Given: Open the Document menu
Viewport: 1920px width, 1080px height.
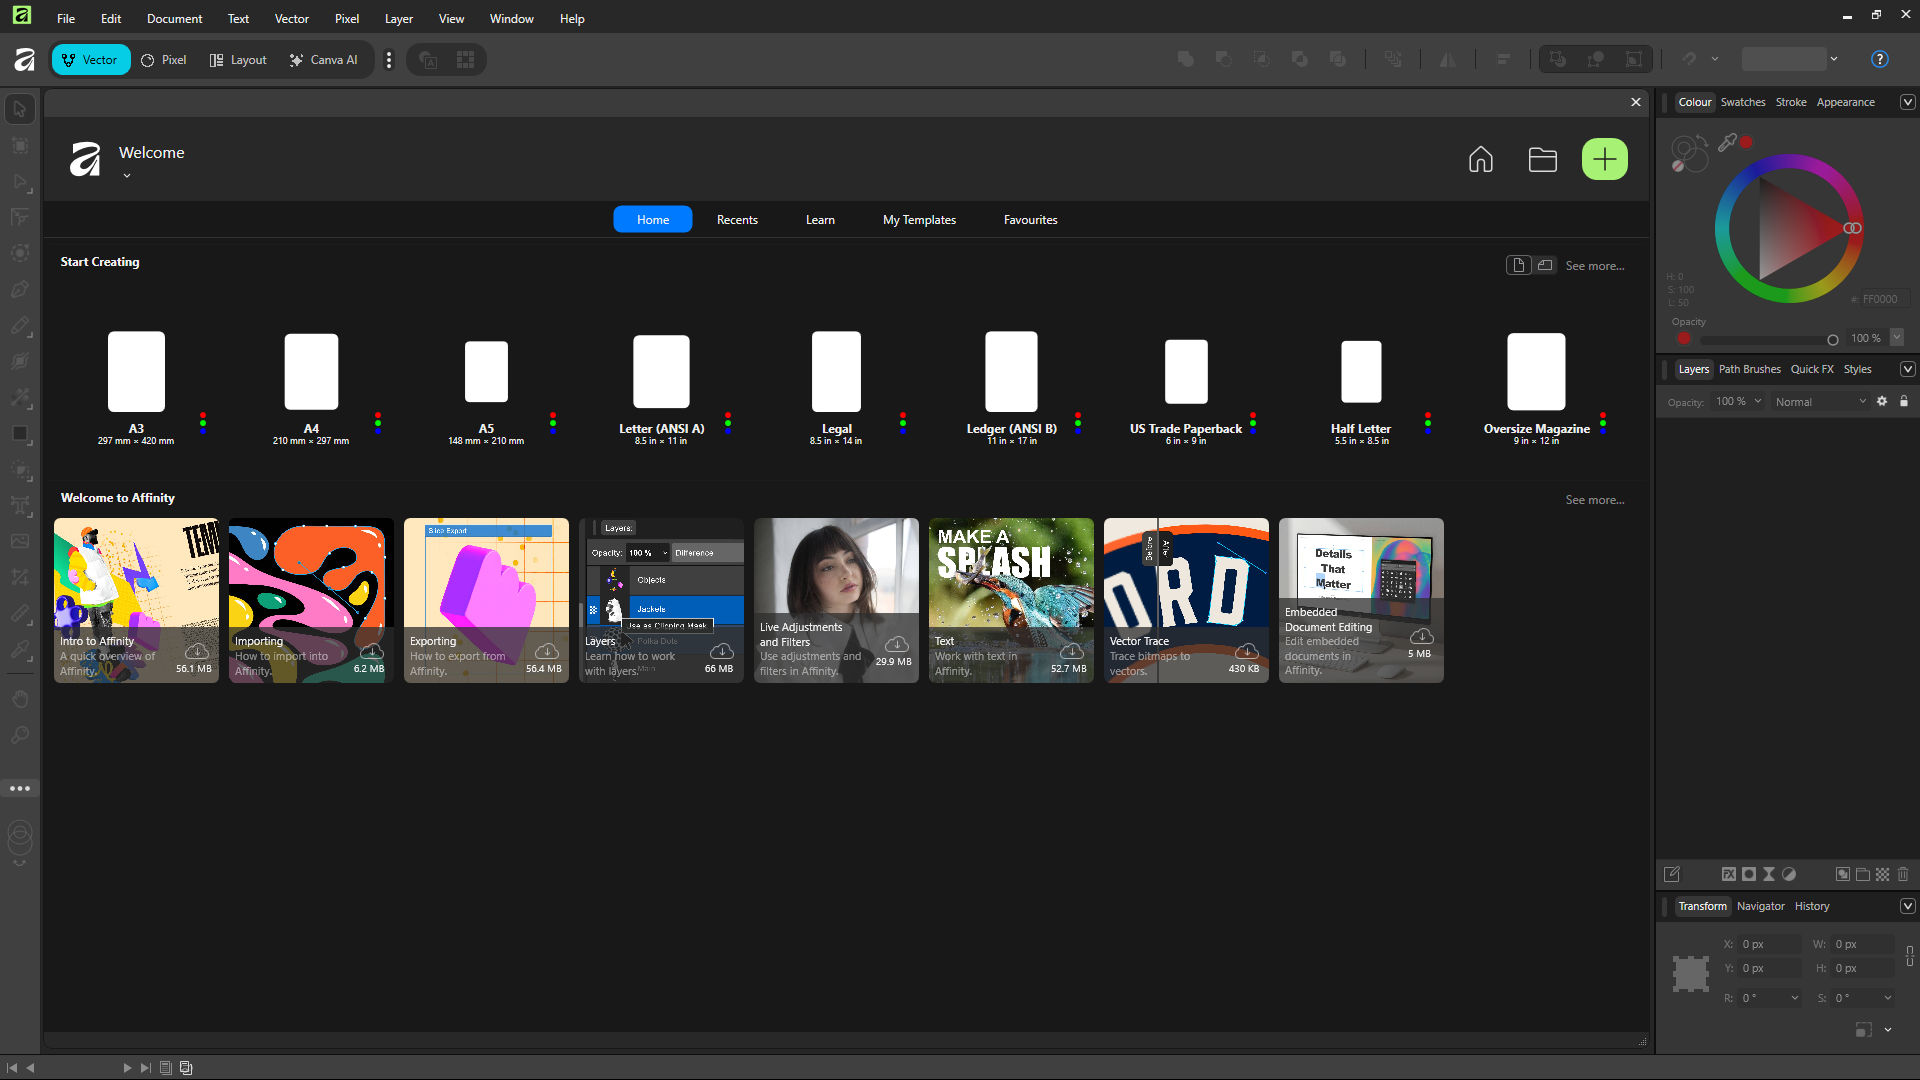Looking at the screenshot, I should coord(174,18).
